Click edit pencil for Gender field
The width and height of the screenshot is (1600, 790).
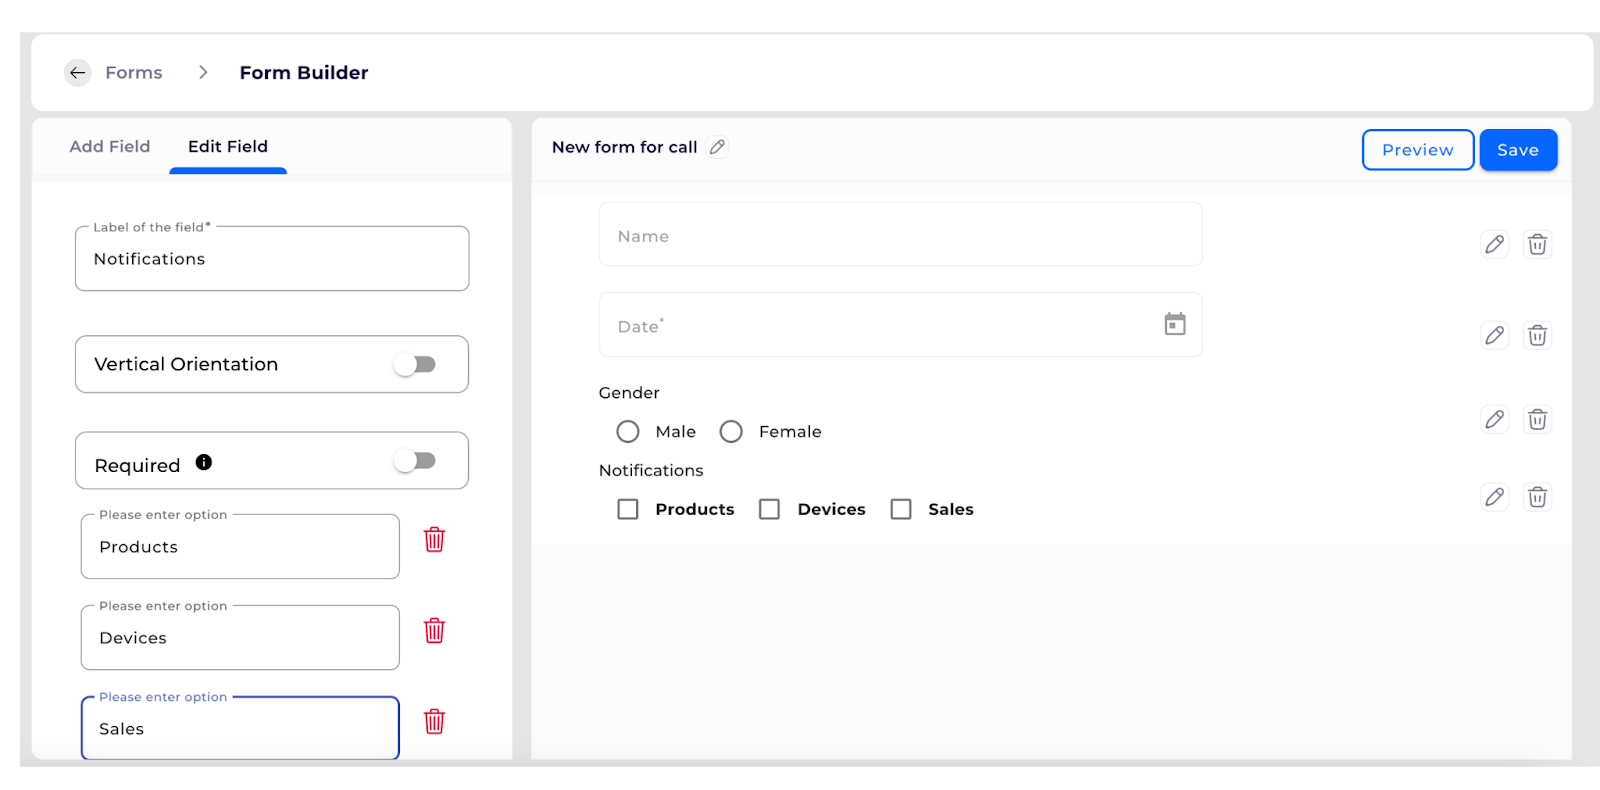pos(1494,419)
